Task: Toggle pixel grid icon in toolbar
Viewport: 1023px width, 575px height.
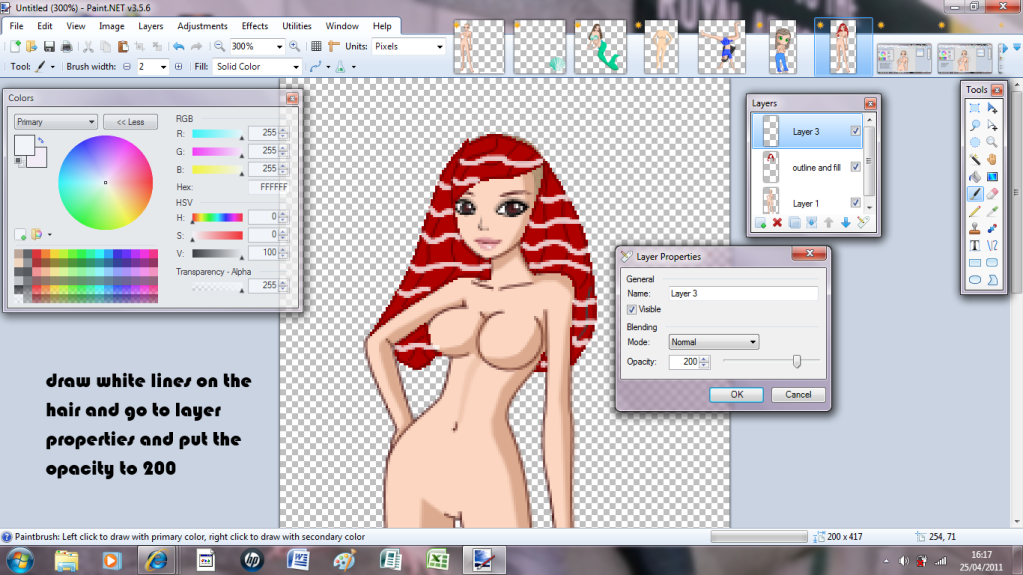Action: [316, 46]
